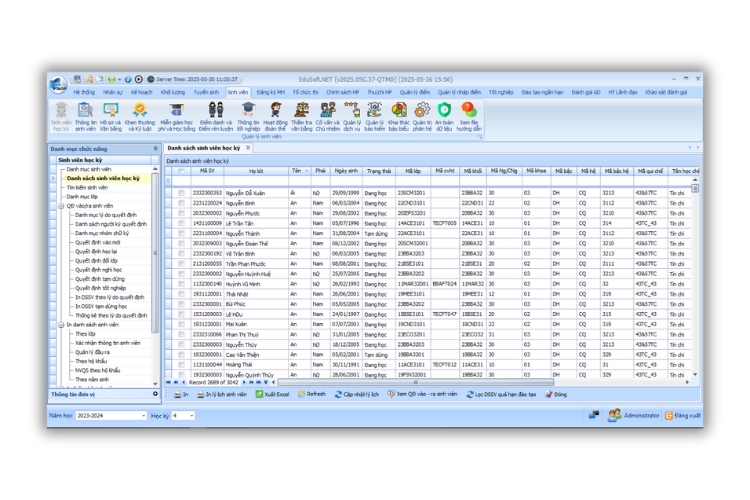Viewport: 750px width, 500px height.
Task: Select checkbox for row Lê Trần Tấn
Action: pos(181,222)
